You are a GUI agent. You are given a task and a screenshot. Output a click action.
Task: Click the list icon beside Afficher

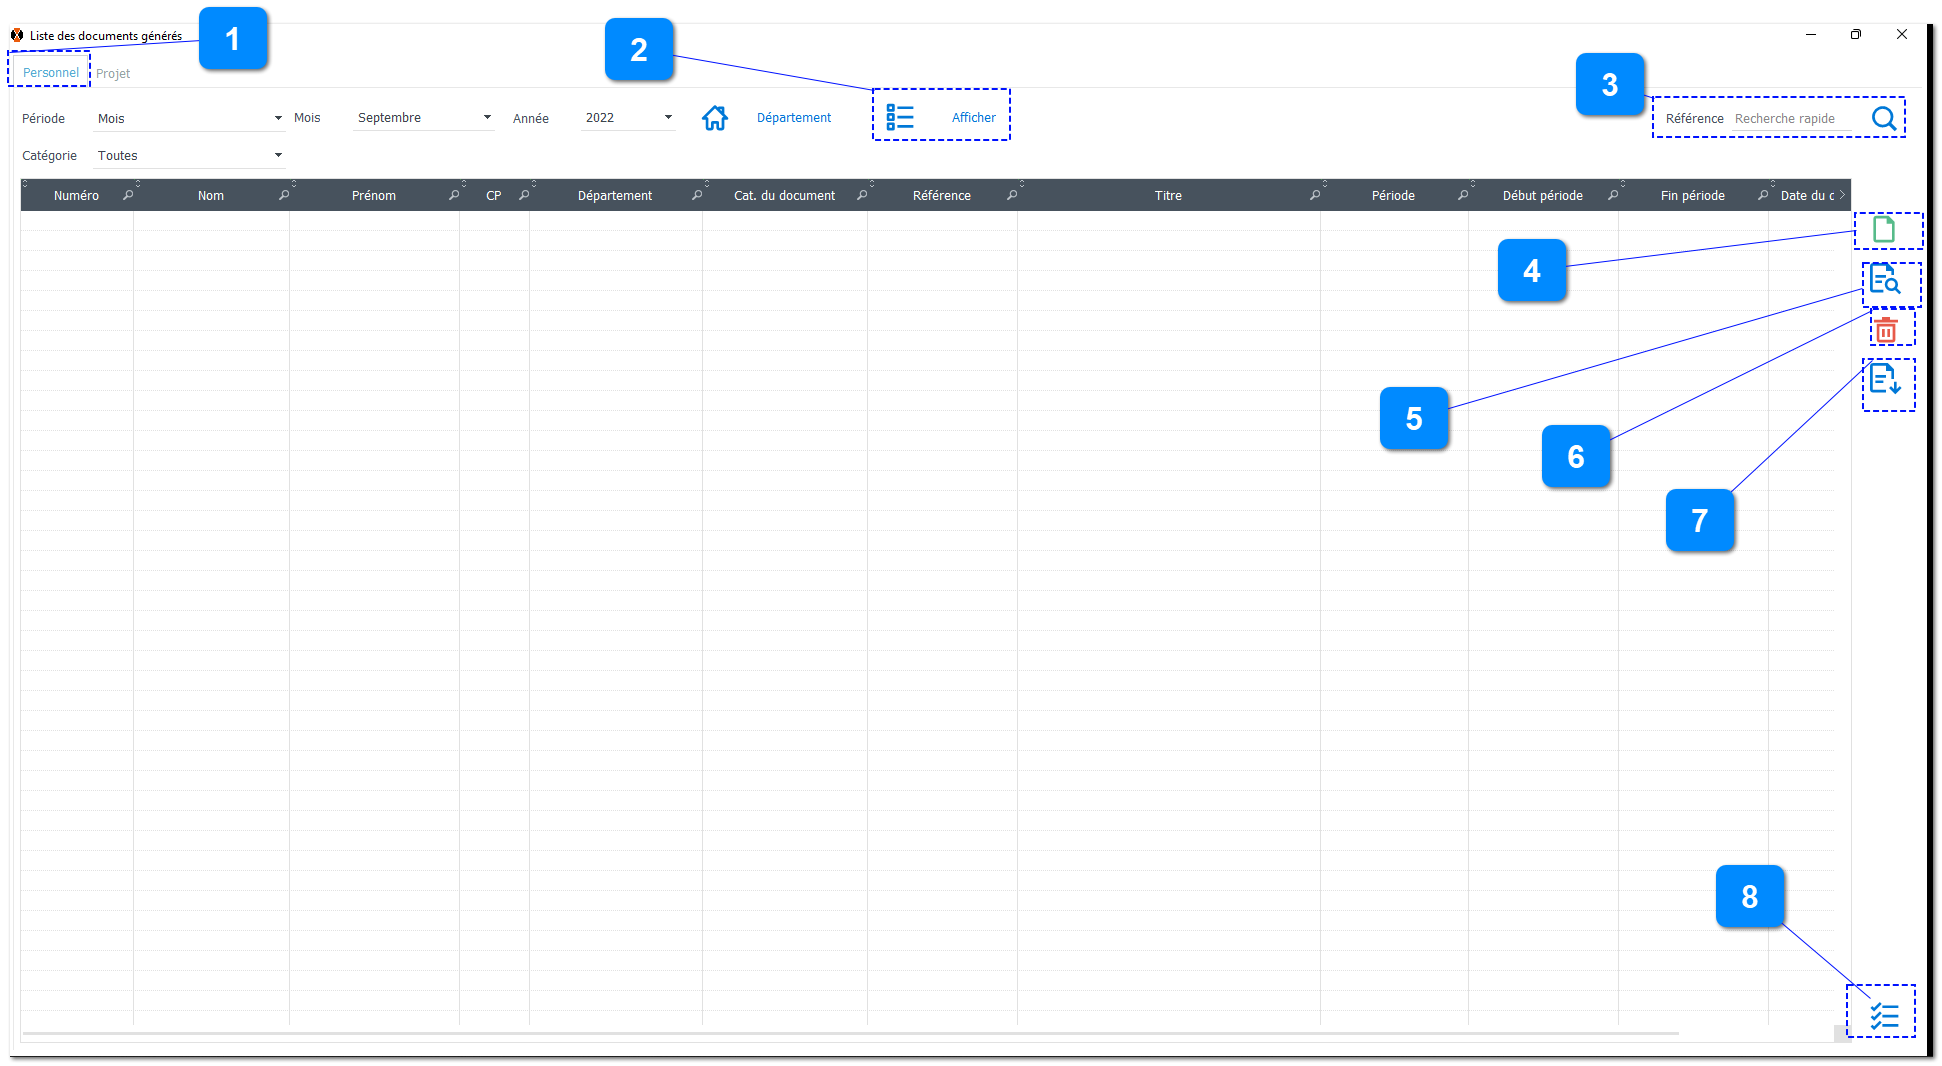(899, 117)
